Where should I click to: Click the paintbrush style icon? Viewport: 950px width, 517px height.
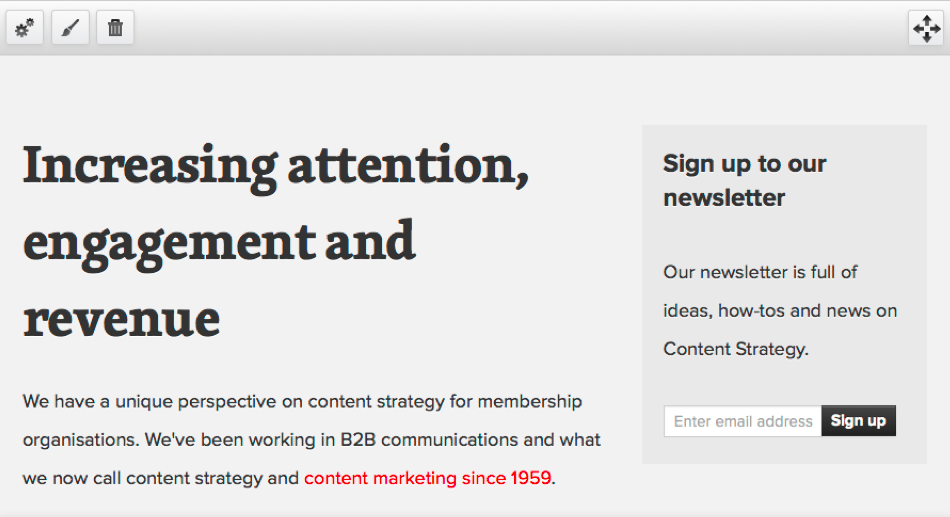pos(70,28)
